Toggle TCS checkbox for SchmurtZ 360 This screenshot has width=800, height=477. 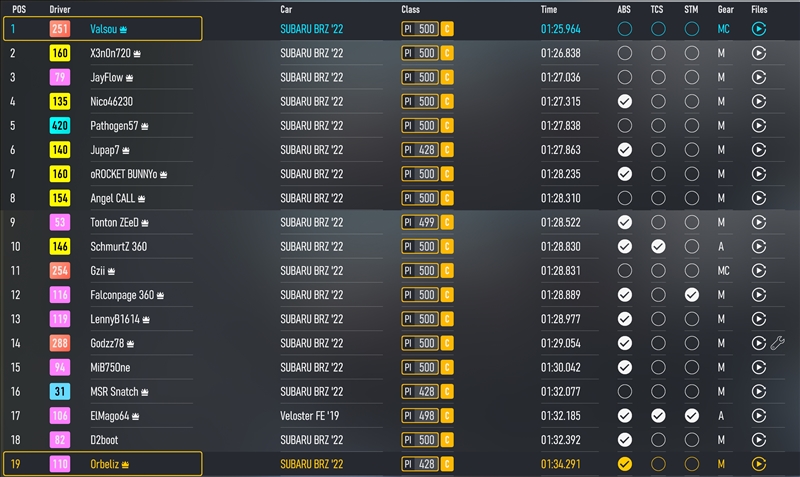(x=658, y=246)
